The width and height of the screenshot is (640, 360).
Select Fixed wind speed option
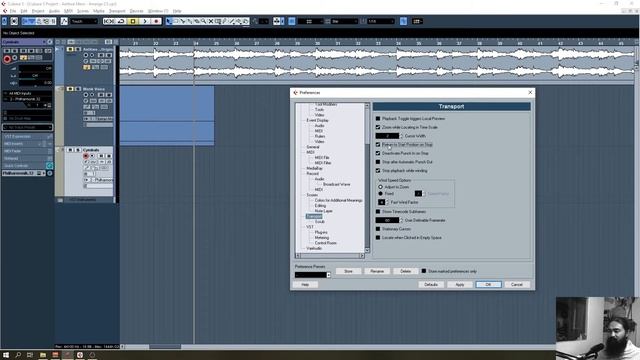tap(380, 193)
